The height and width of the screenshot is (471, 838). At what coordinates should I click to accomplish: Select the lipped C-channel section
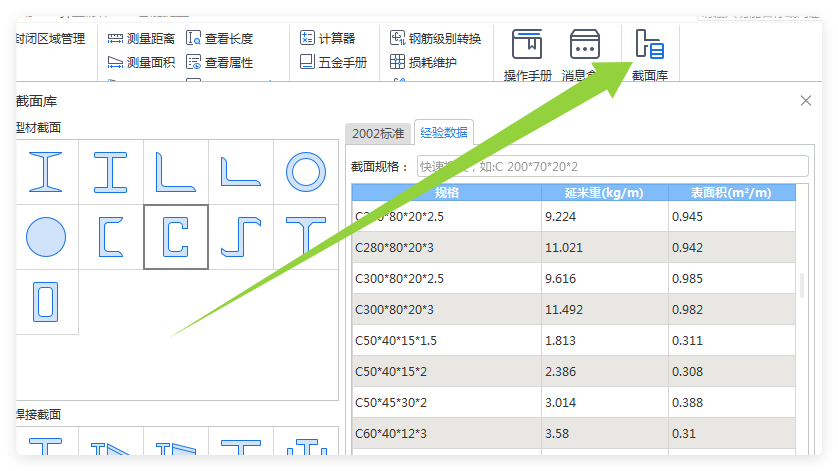click(x=176, y=237)
